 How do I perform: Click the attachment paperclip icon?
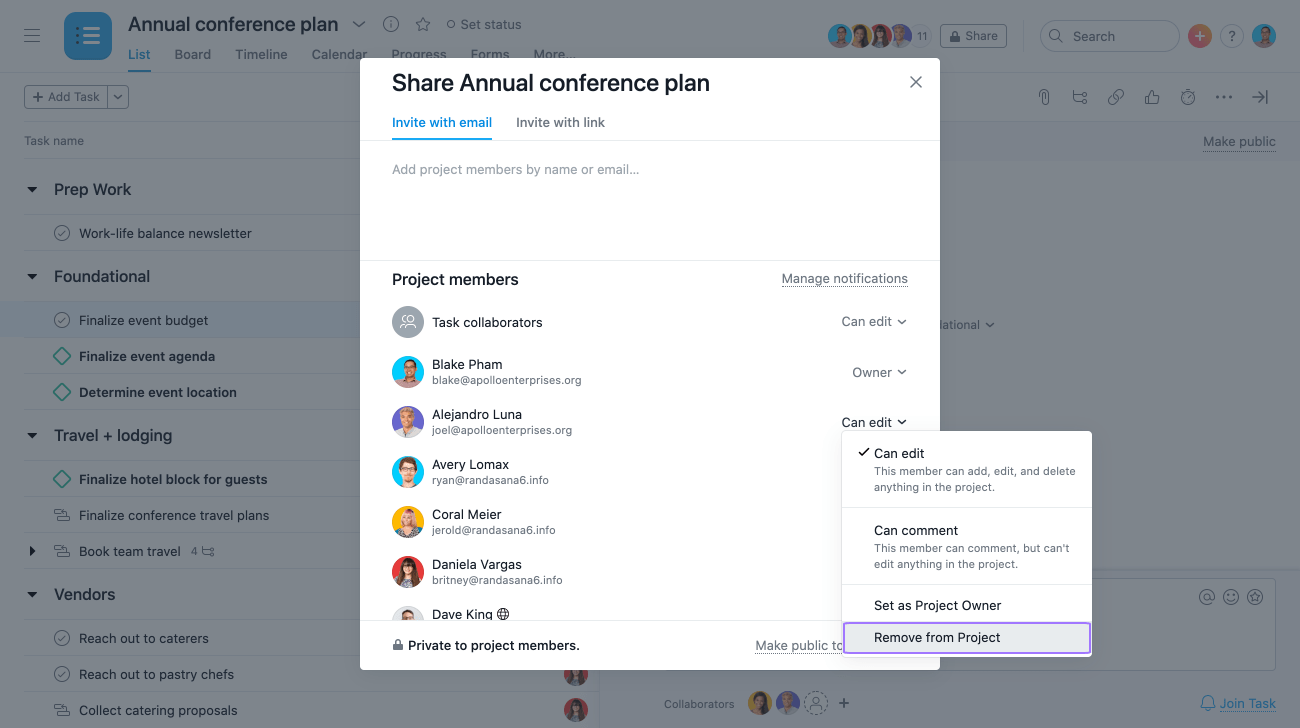pos(1044,97)
